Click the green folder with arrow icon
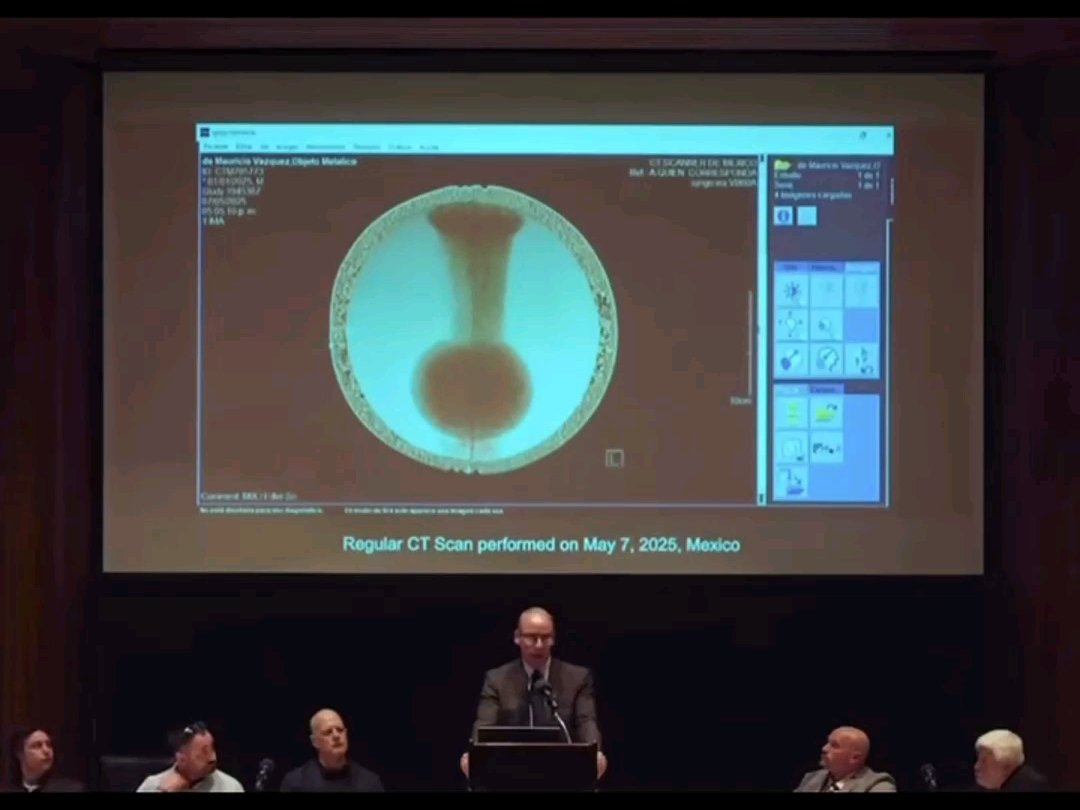Screen dimensions: 1080x810 click(827, 414)
